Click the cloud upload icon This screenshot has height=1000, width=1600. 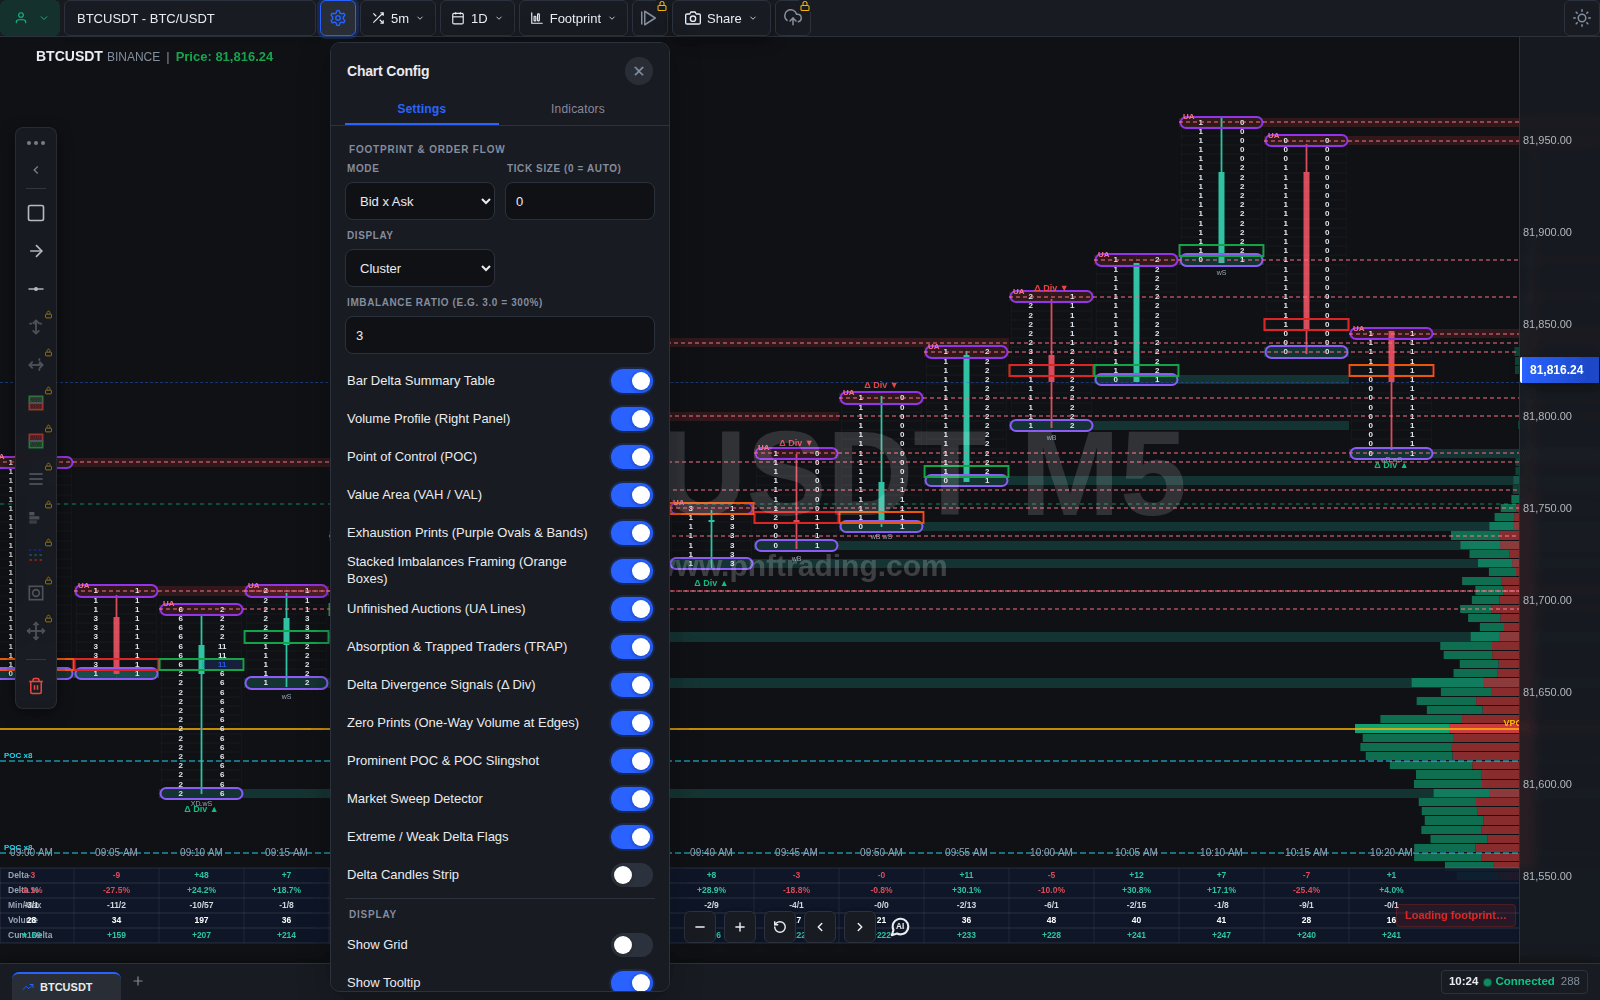793,18
